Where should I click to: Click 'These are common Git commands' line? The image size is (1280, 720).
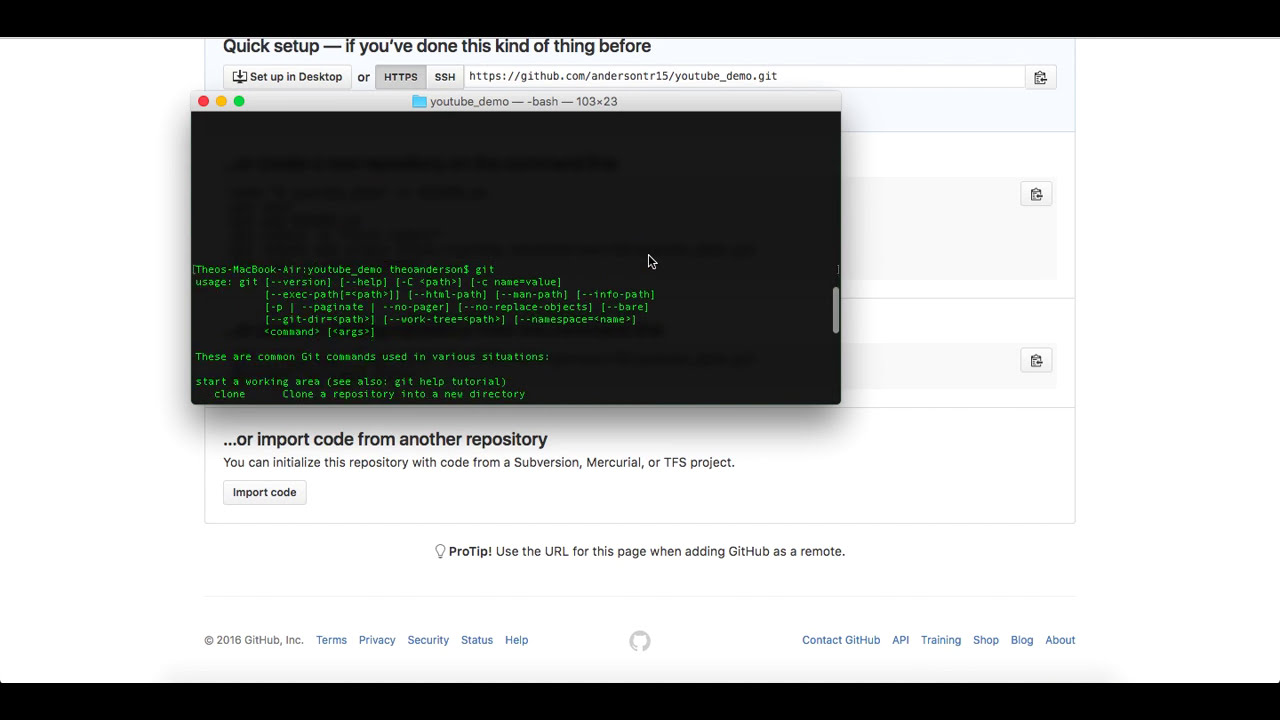[372, 357]
